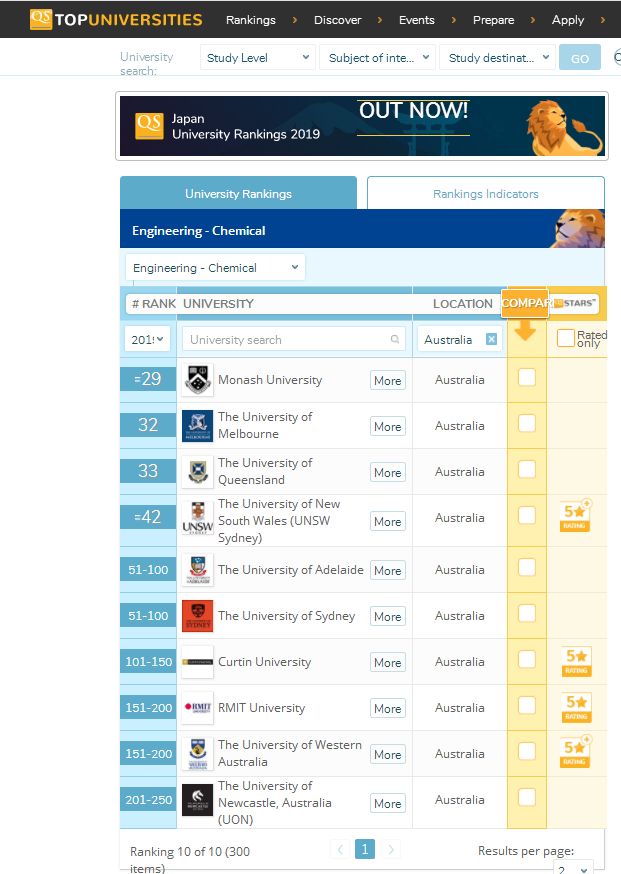Open the University of Melbourne logo
Screen dimensions: 621x874
[x=198, y=426]
